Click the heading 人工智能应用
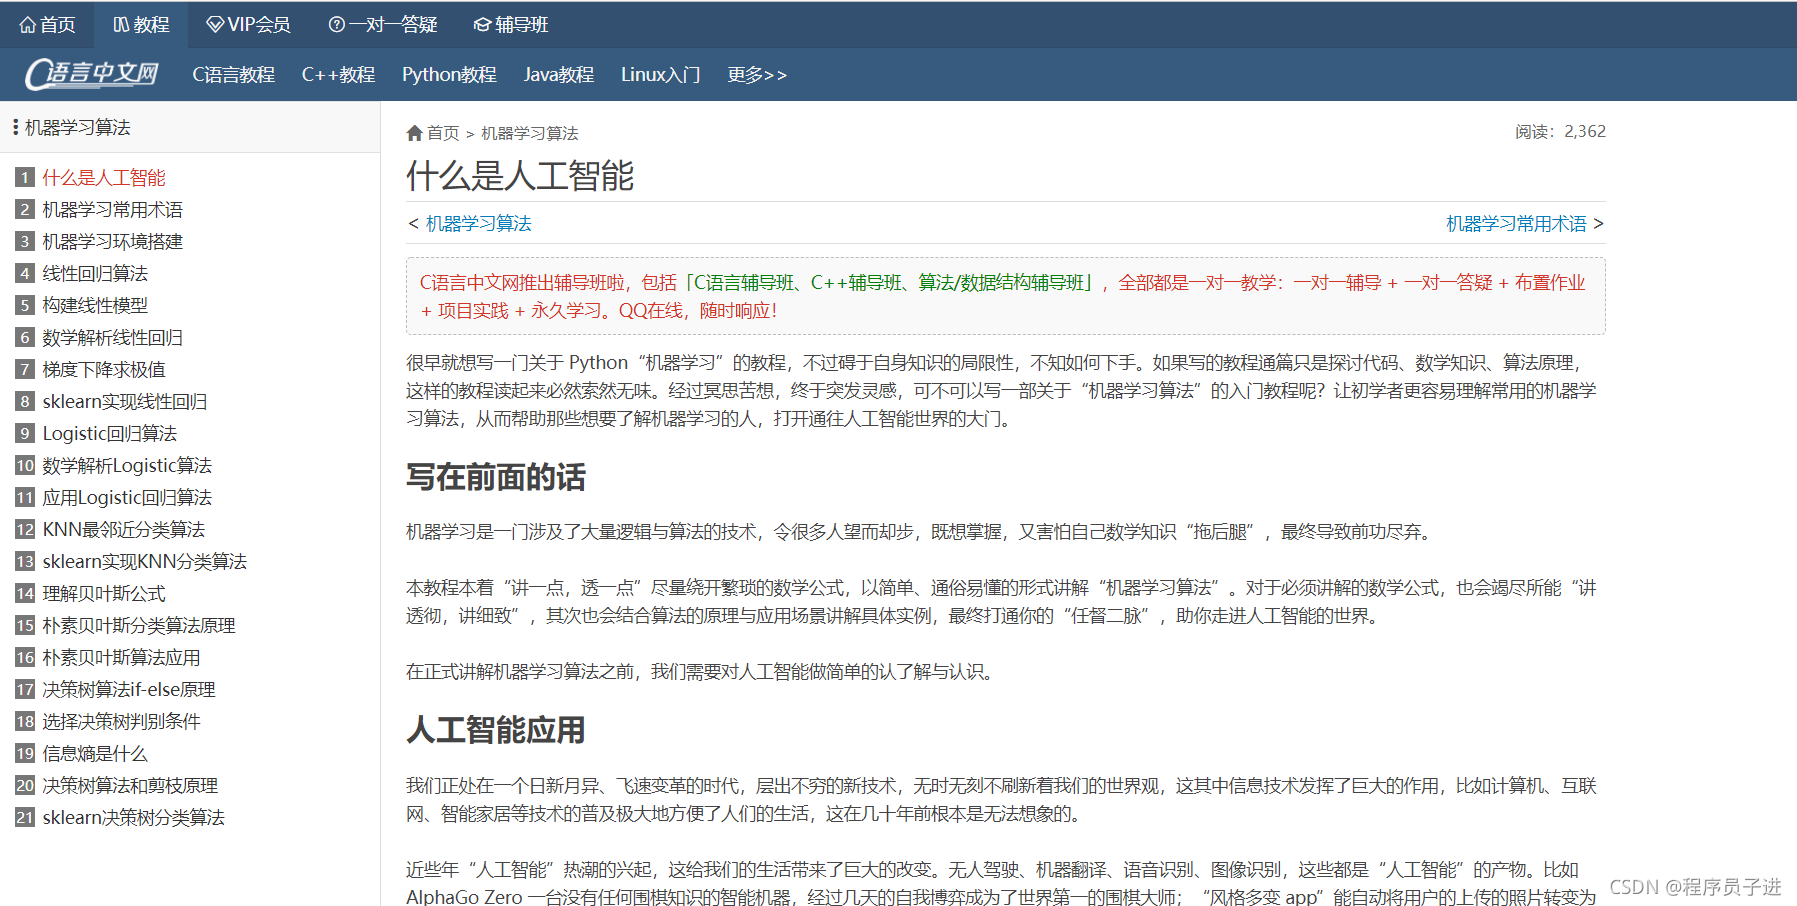 coord(496,730)
